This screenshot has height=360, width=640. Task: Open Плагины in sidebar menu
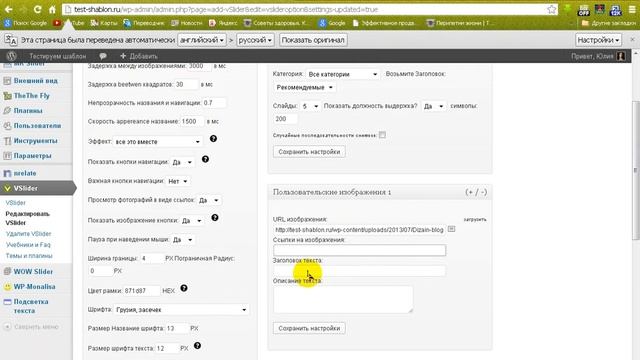coord(28,111)
